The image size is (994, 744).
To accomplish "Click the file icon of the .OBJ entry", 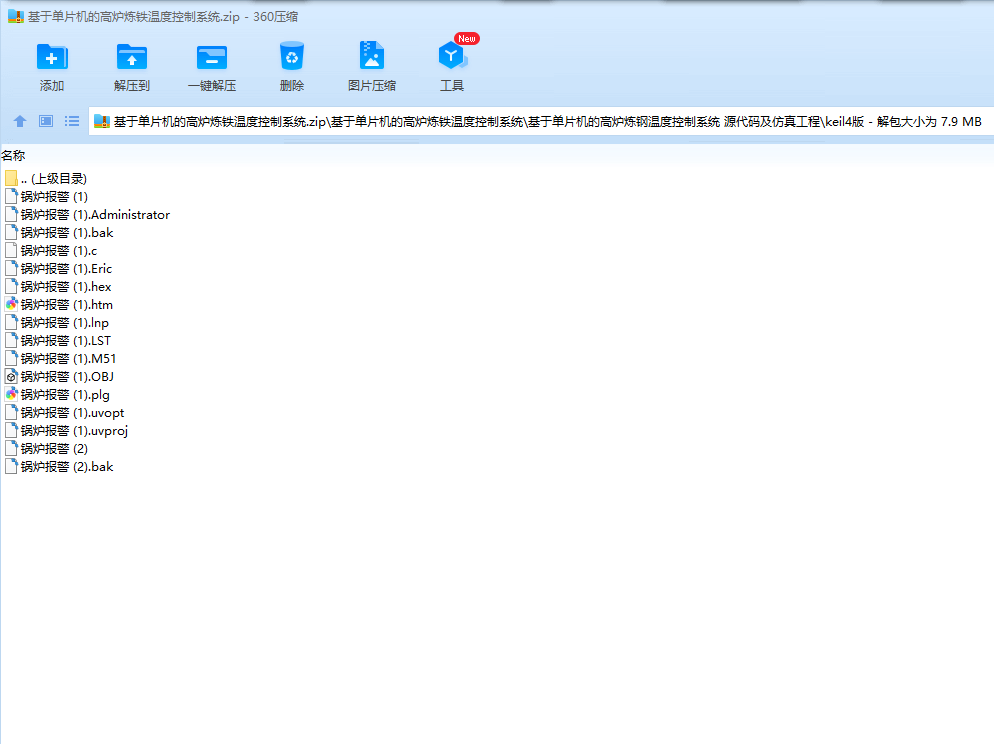I will coord(11,376).
